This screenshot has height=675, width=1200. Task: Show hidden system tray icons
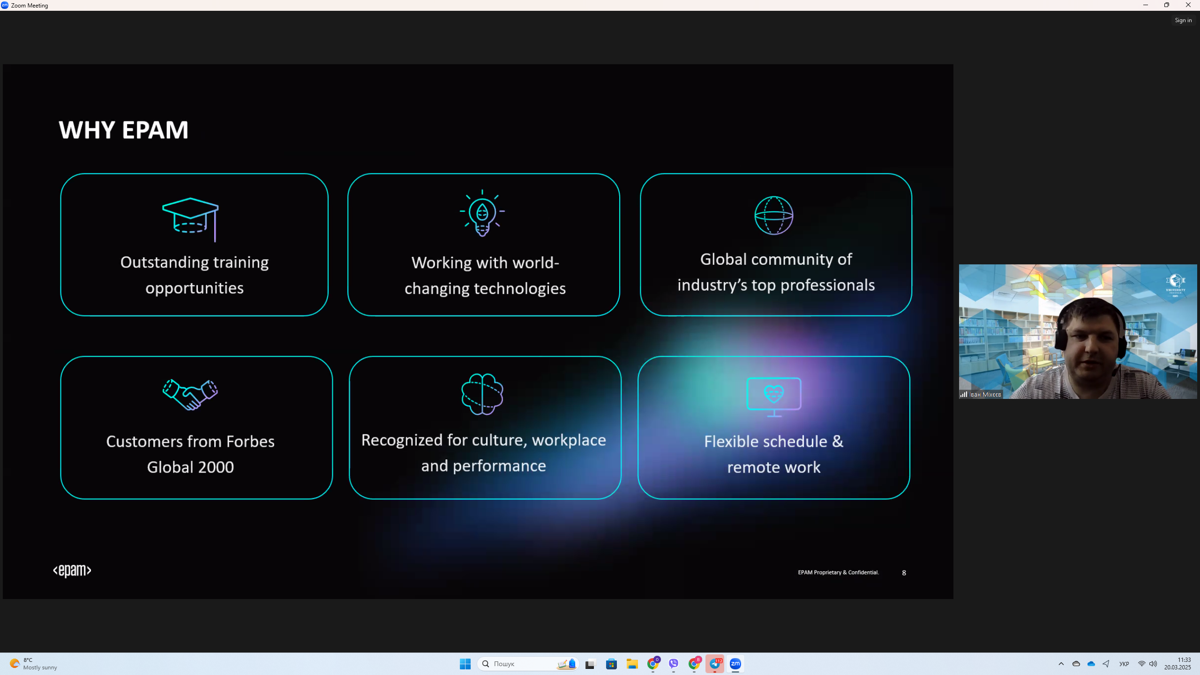click(x=1061, y=664)
